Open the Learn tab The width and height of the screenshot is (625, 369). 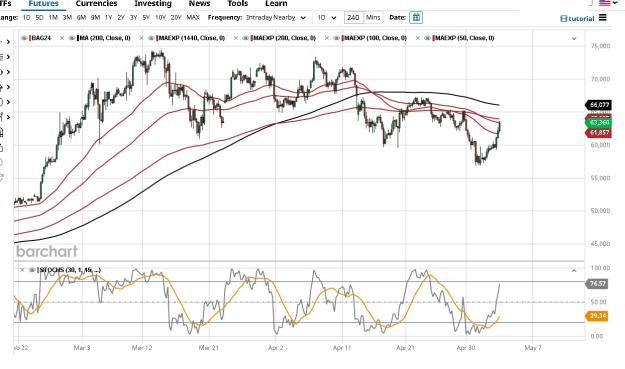(x=276, y=4)
